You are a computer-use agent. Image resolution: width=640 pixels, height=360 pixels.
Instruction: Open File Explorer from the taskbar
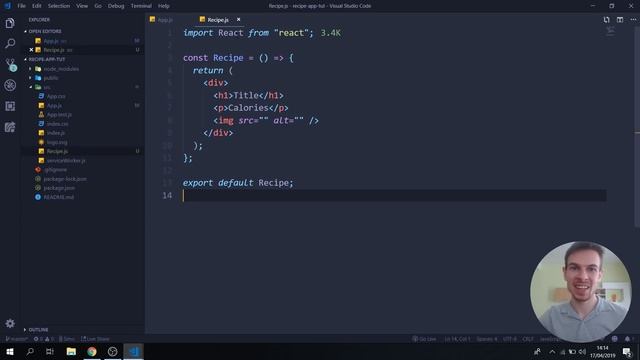tap(71, 351)
